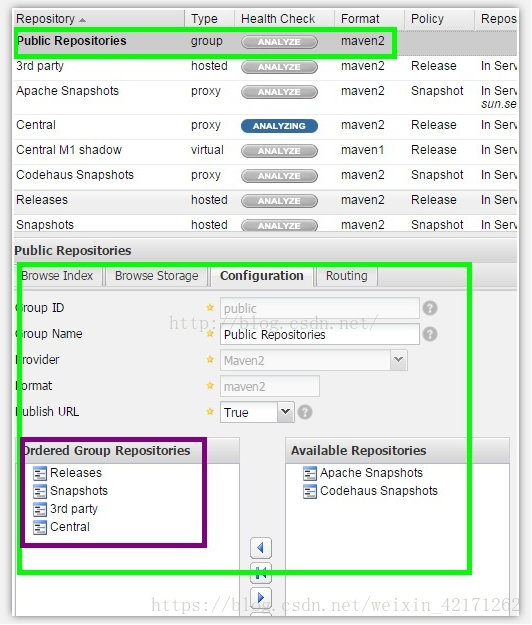The height and width of the screenshot is (625, 532).
Task: Sort by the Repository column header
Action: (x=99, y=19)
